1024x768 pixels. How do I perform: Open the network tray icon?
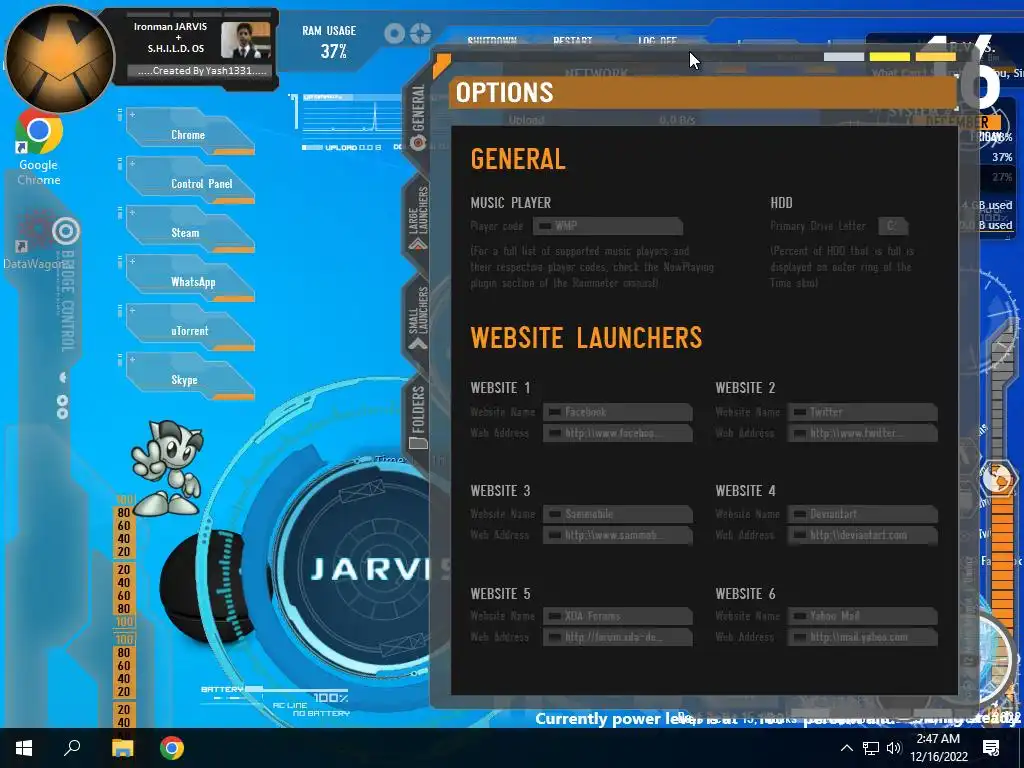pyautogui.click(x=871, y=748)
